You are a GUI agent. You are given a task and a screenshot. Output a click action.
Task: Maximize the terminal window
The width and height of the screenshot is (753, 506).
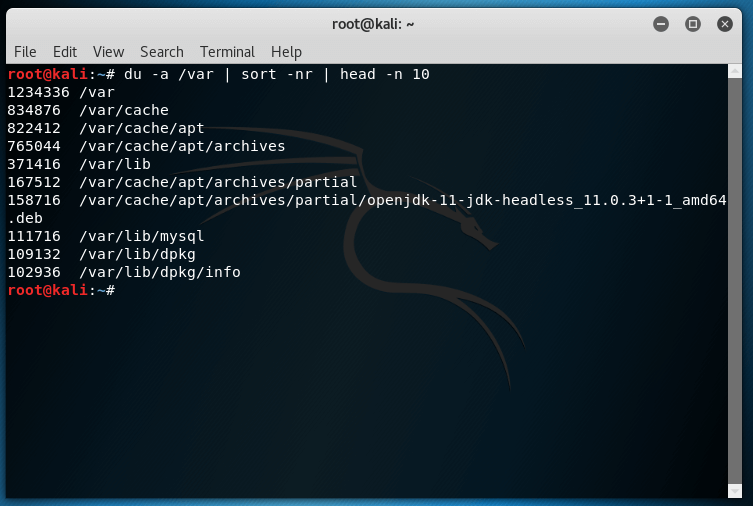(x=692, y=24)
